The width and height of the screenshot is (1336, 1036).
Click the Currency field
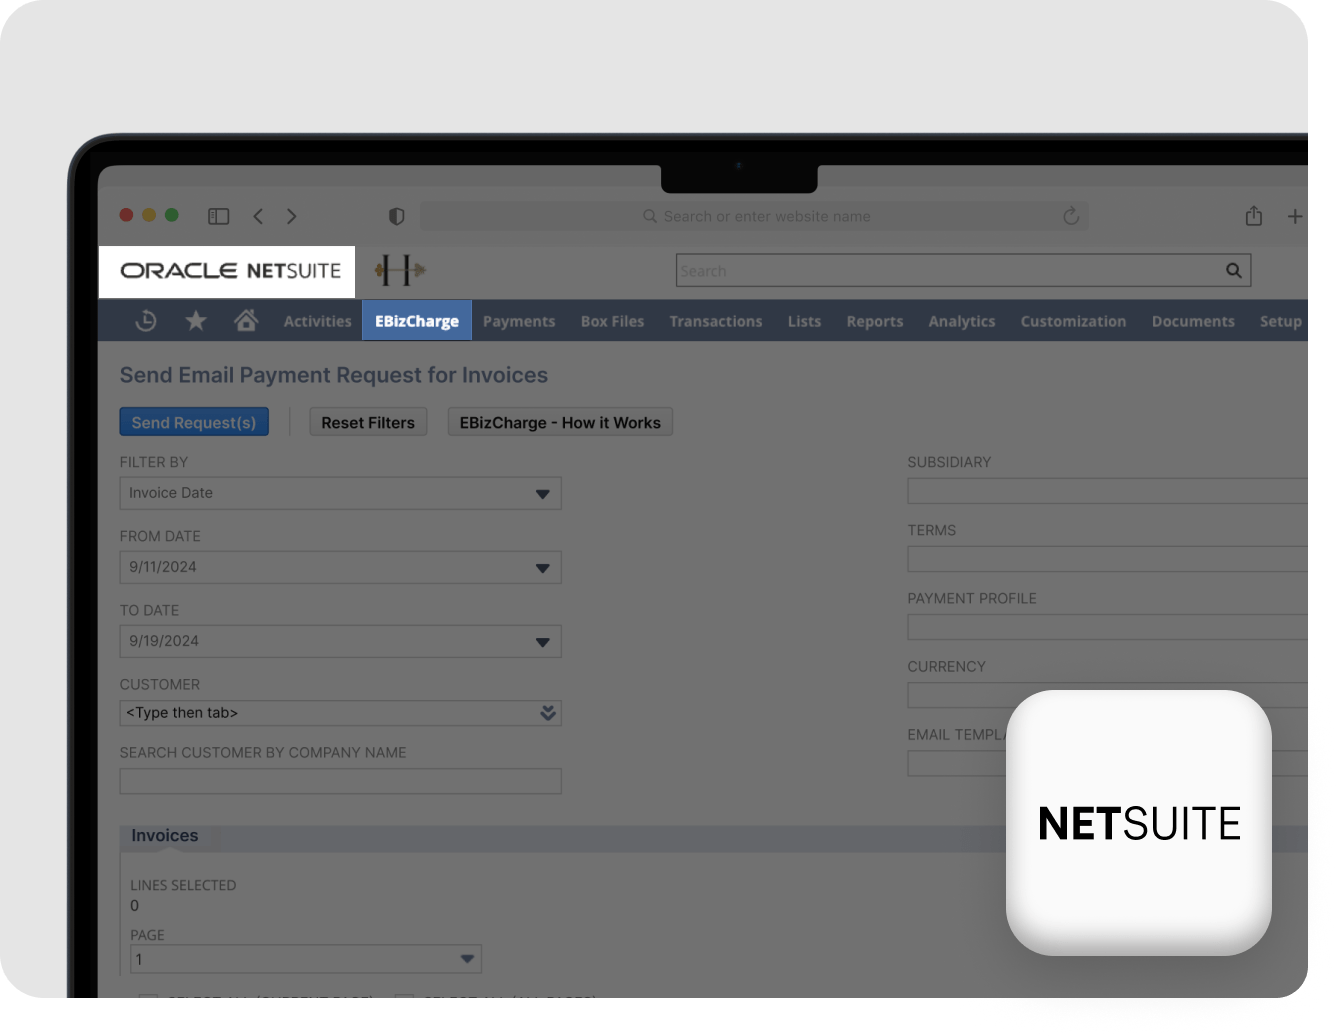[x=1107, y=695]
